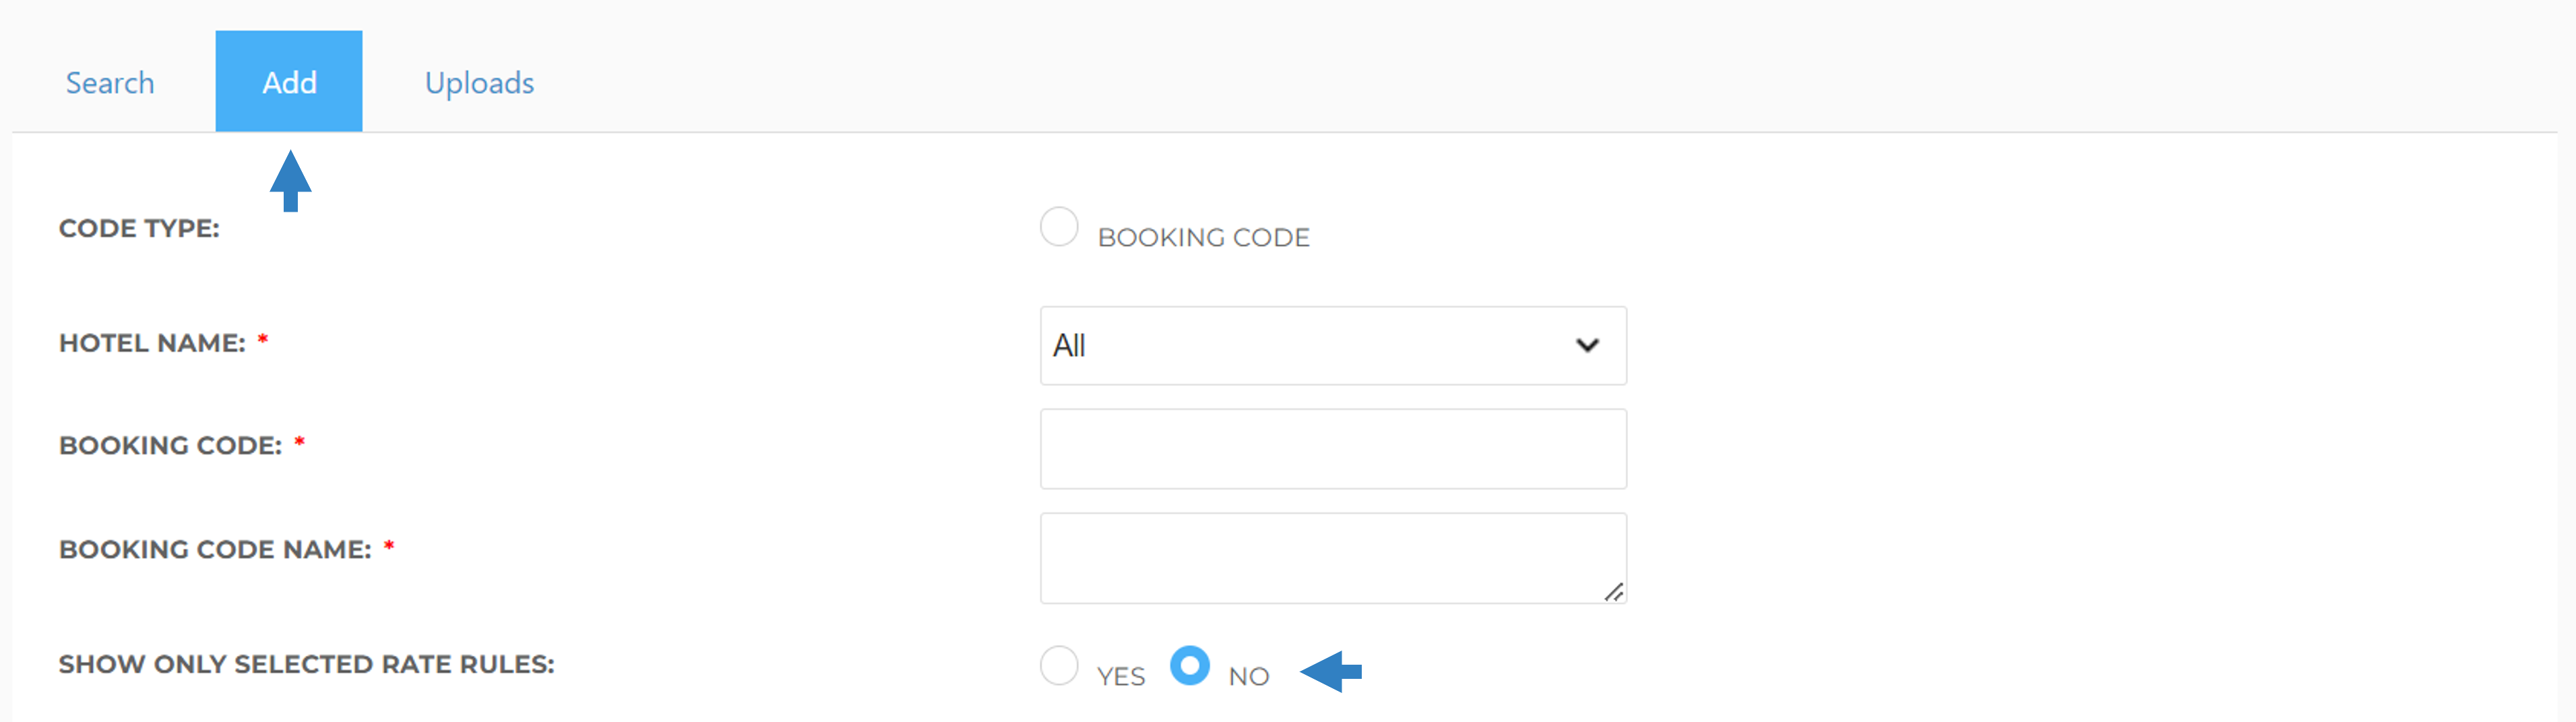Select the Add tab

(x=289, y=81)
